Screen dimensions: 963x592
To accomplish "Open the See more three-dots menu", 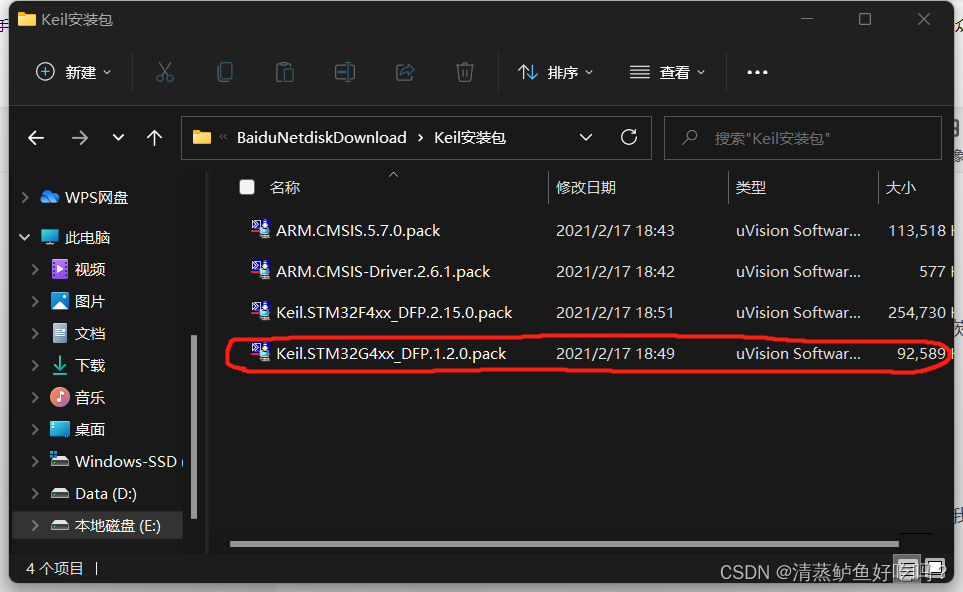I will [x=757, y=72].
